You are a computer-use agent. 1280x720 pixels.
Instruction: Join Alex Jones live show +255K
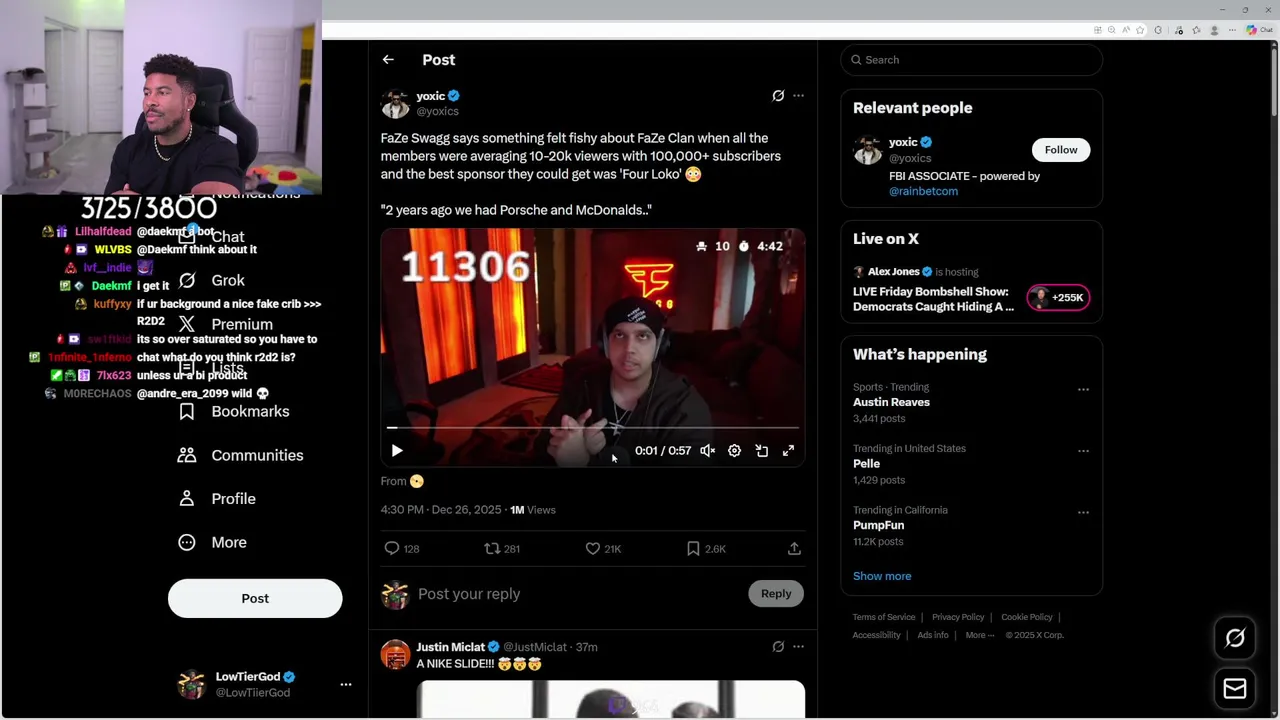(1058, 298)
